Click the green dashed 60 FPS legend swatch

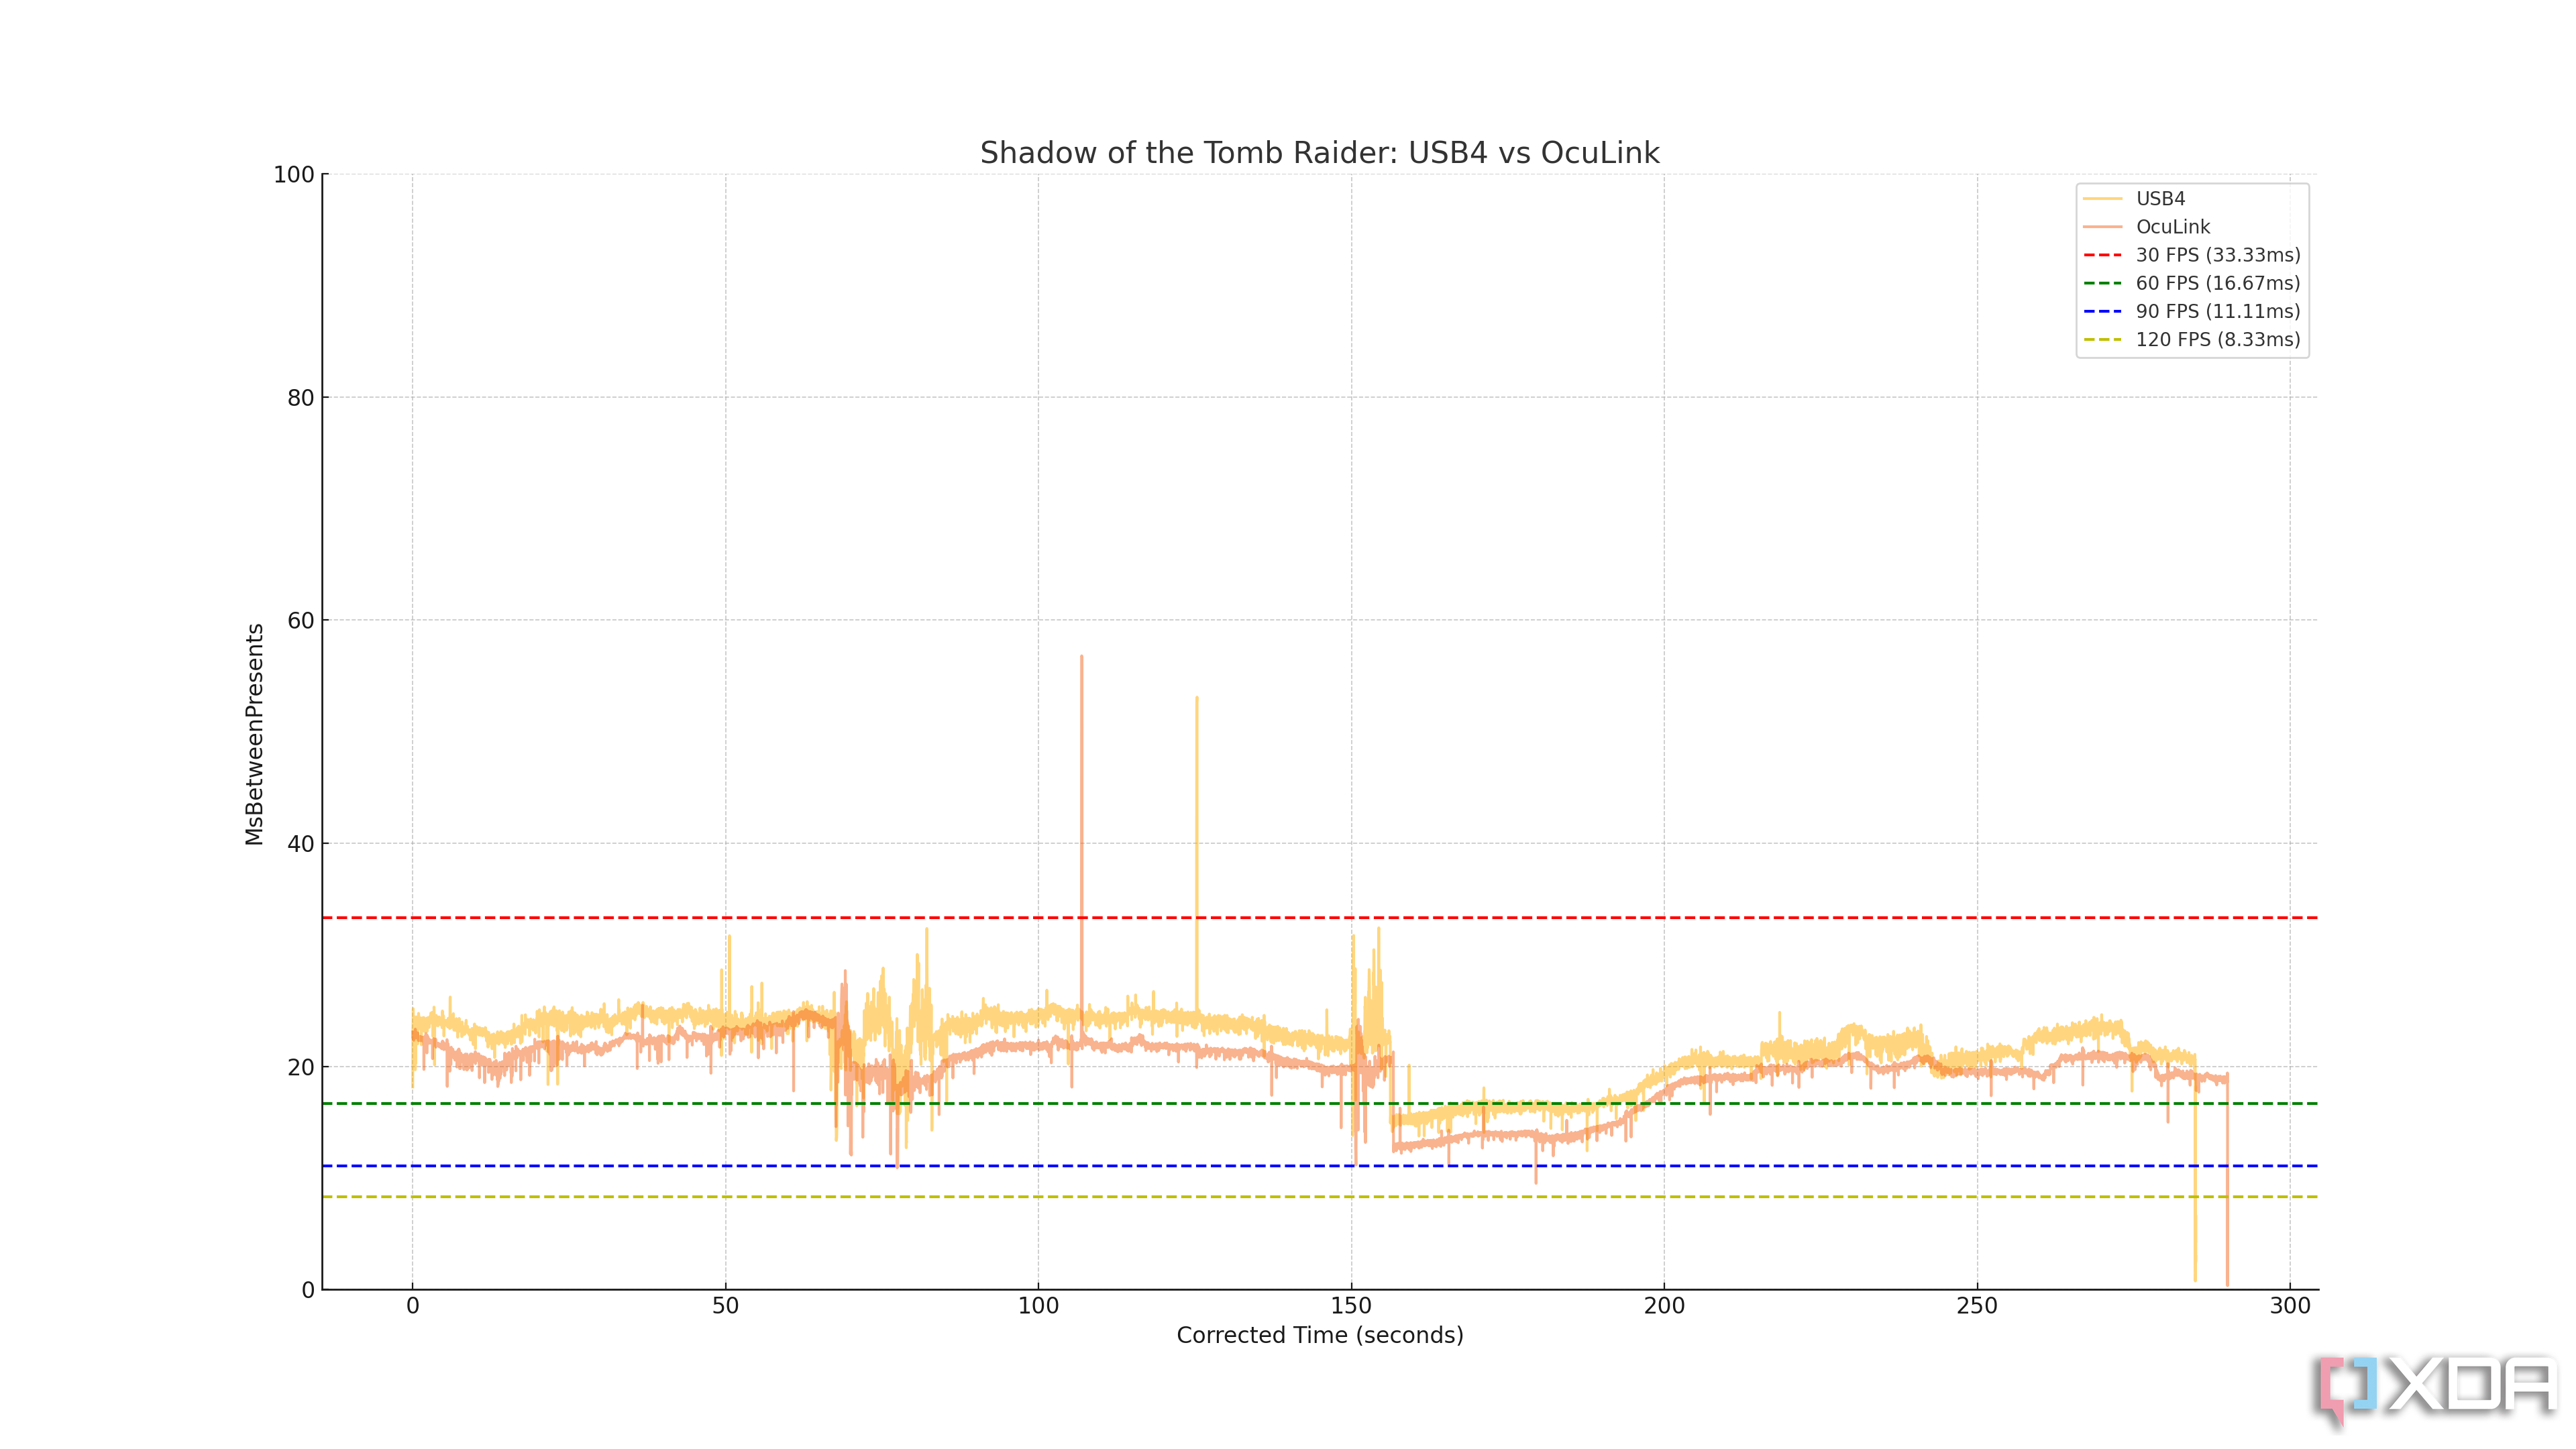tap(2103, 283)
